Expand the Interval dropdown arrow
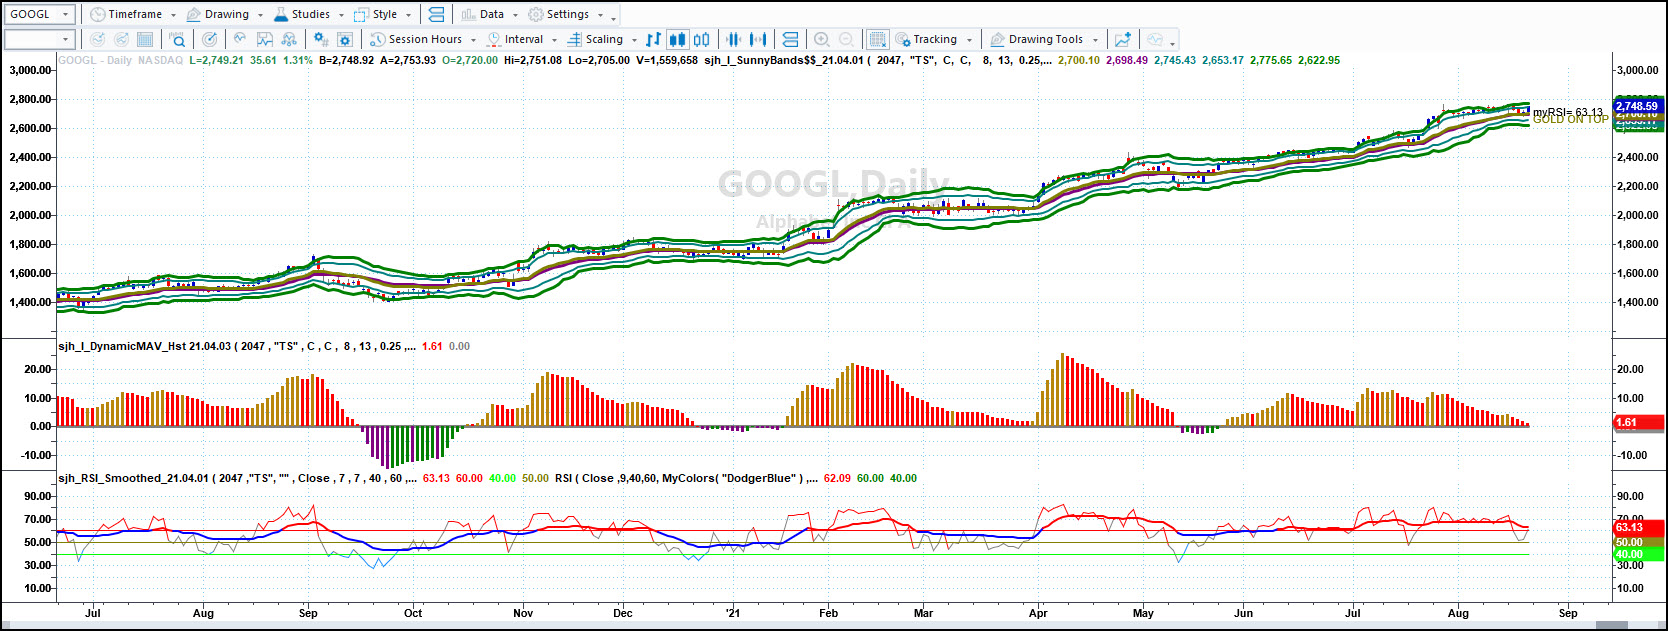This screenshot has height=631, width=1668. pyautogui.click(x=554, y=40)
